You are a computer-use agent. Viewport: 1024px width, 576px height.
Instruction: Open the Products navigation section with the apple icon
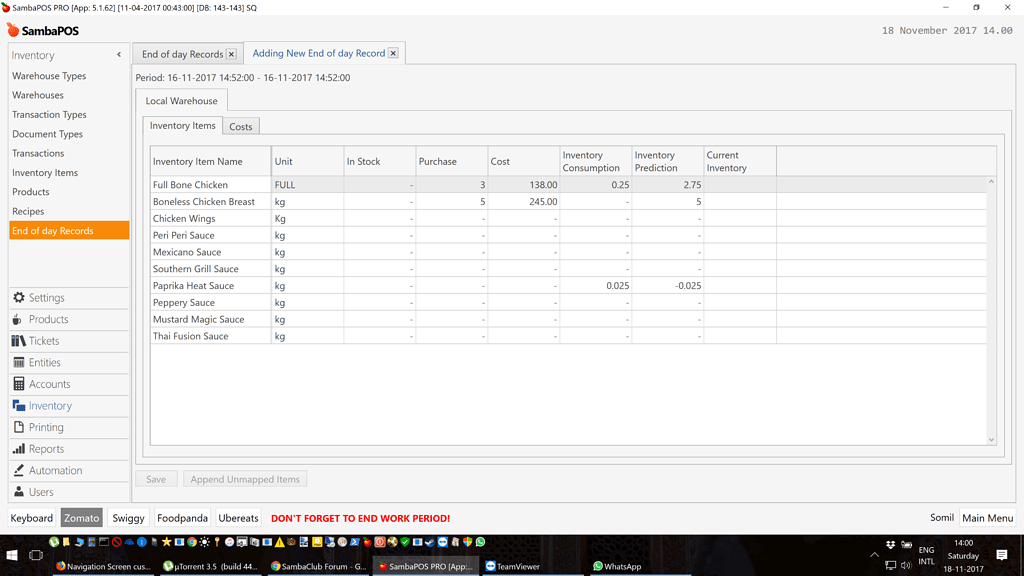click(69, 319)
